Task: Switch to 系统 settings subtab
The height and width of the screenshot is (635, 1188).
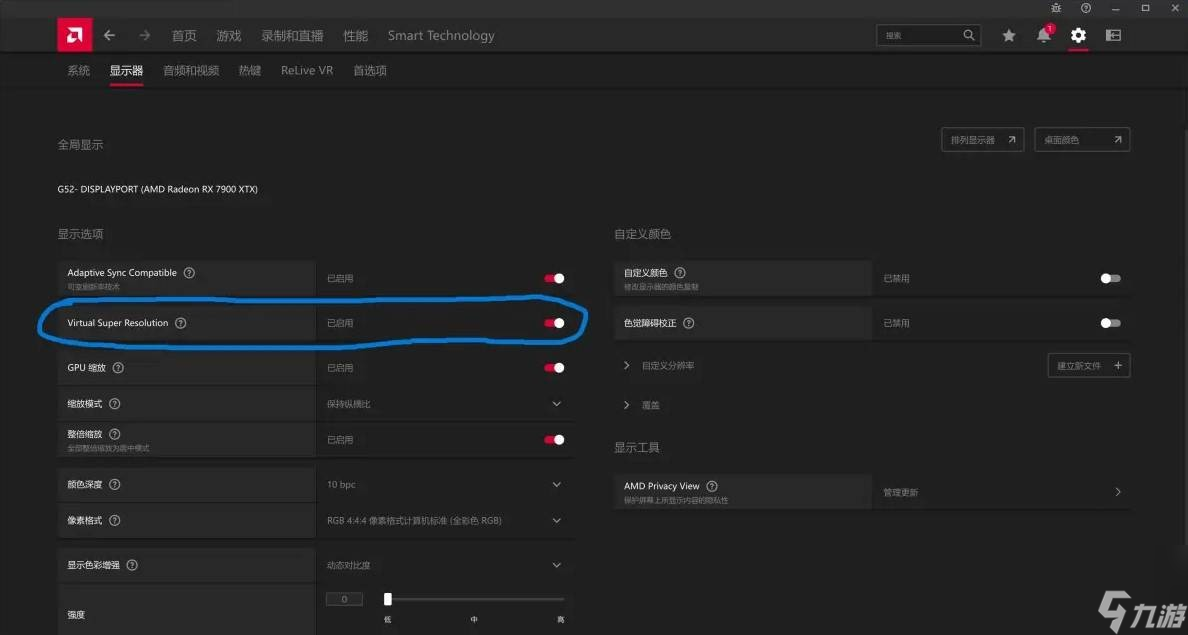Action: tap(79, 70)
